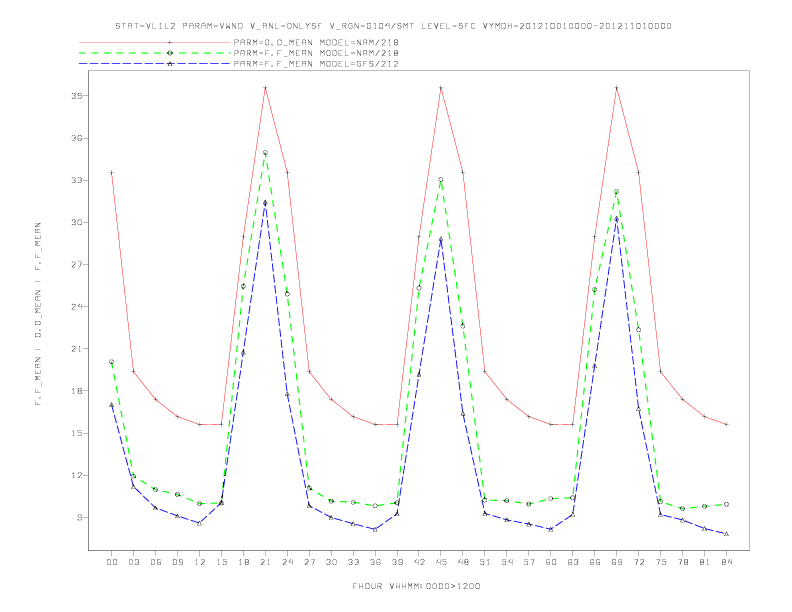
Task: Click y-axis tick label 15
Action: click(x=77, y=433)
